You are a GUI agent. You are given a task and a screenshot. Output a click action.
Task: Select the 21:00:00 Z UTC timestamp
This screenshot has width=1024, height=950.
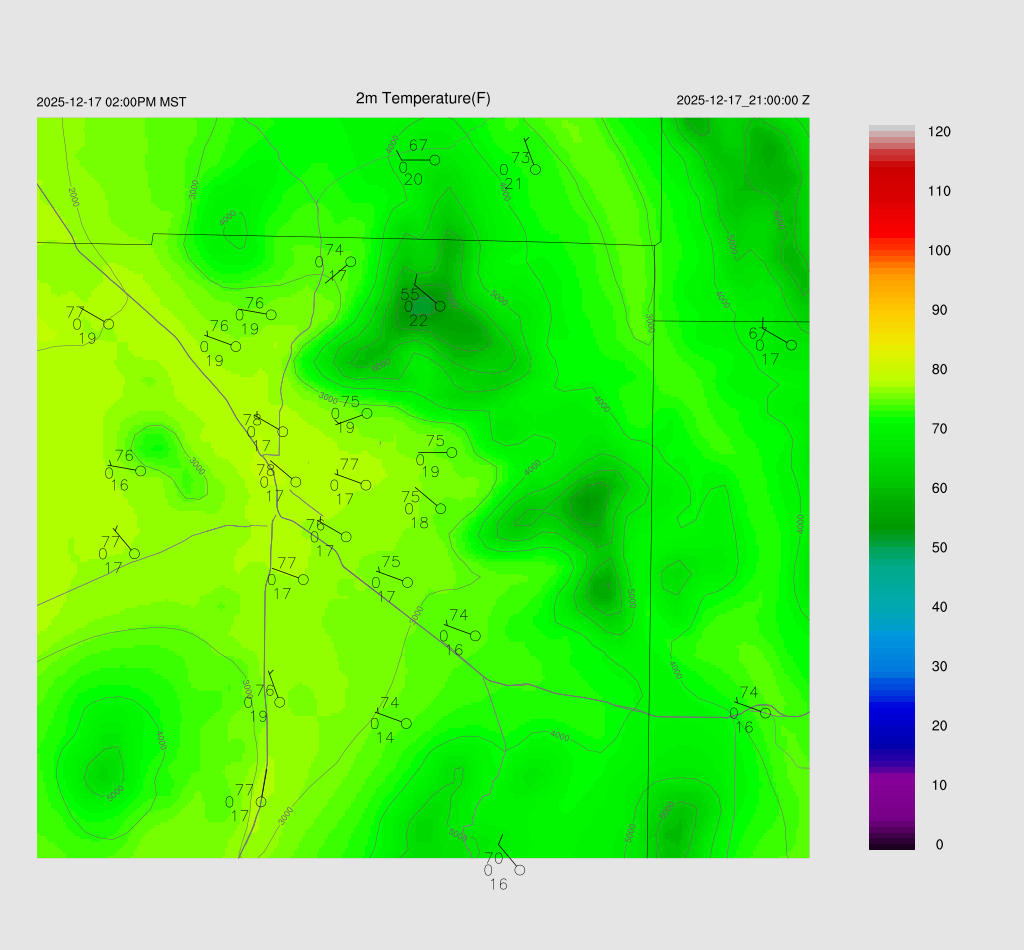[743, 100]
